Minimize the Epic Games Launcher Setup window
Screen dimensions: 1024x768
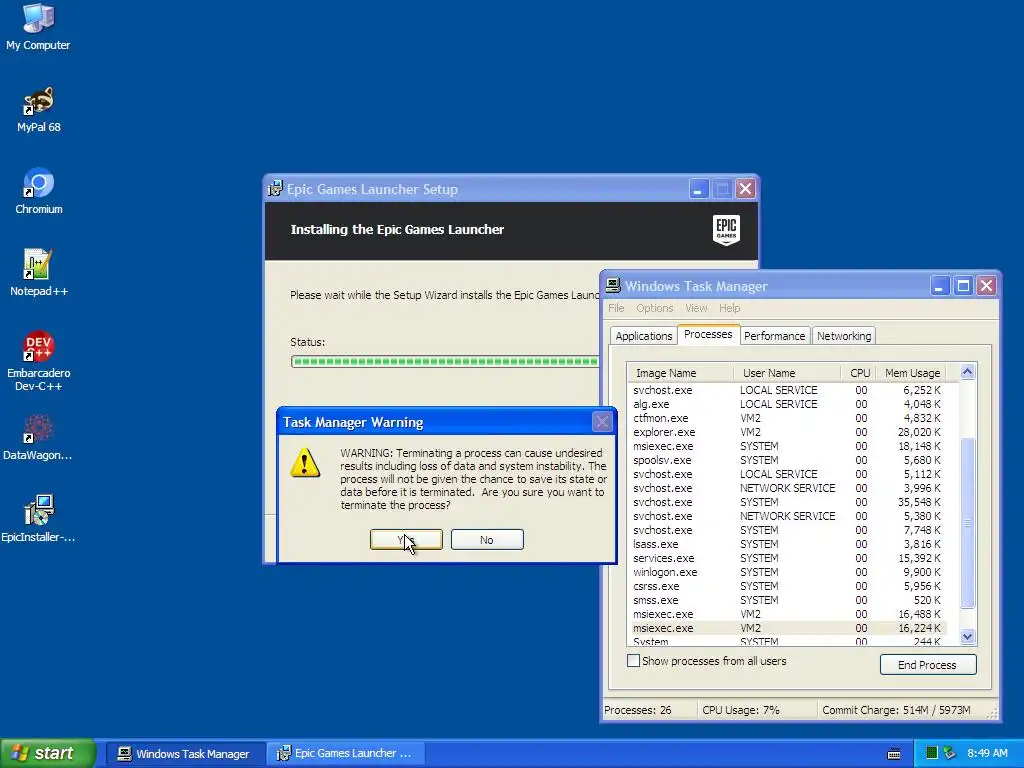point(698,189)
